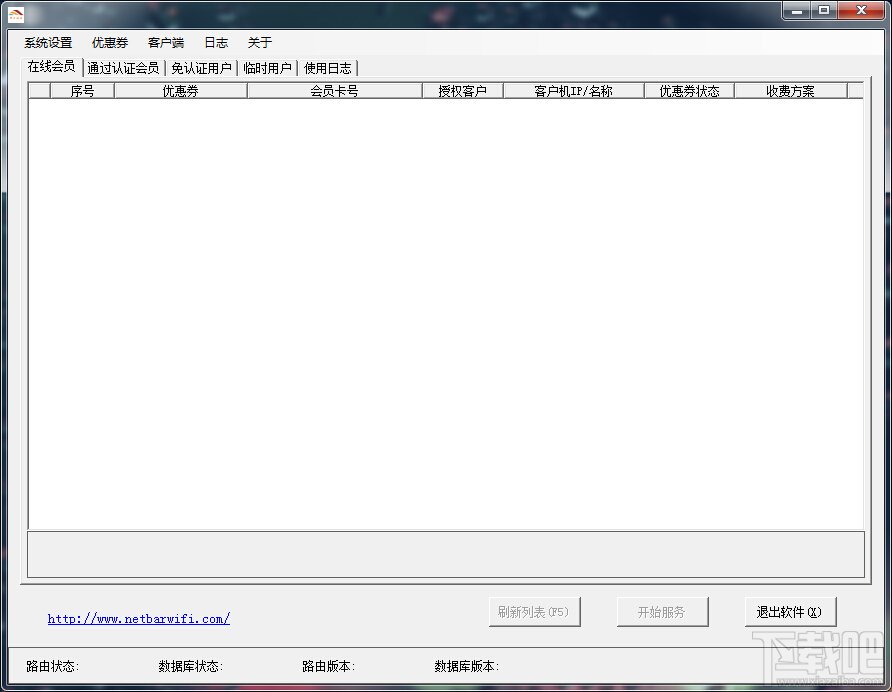Click the 刷新列表 (F5) button
The height and width of the screenshot is (692, 892).
point(534,612)
